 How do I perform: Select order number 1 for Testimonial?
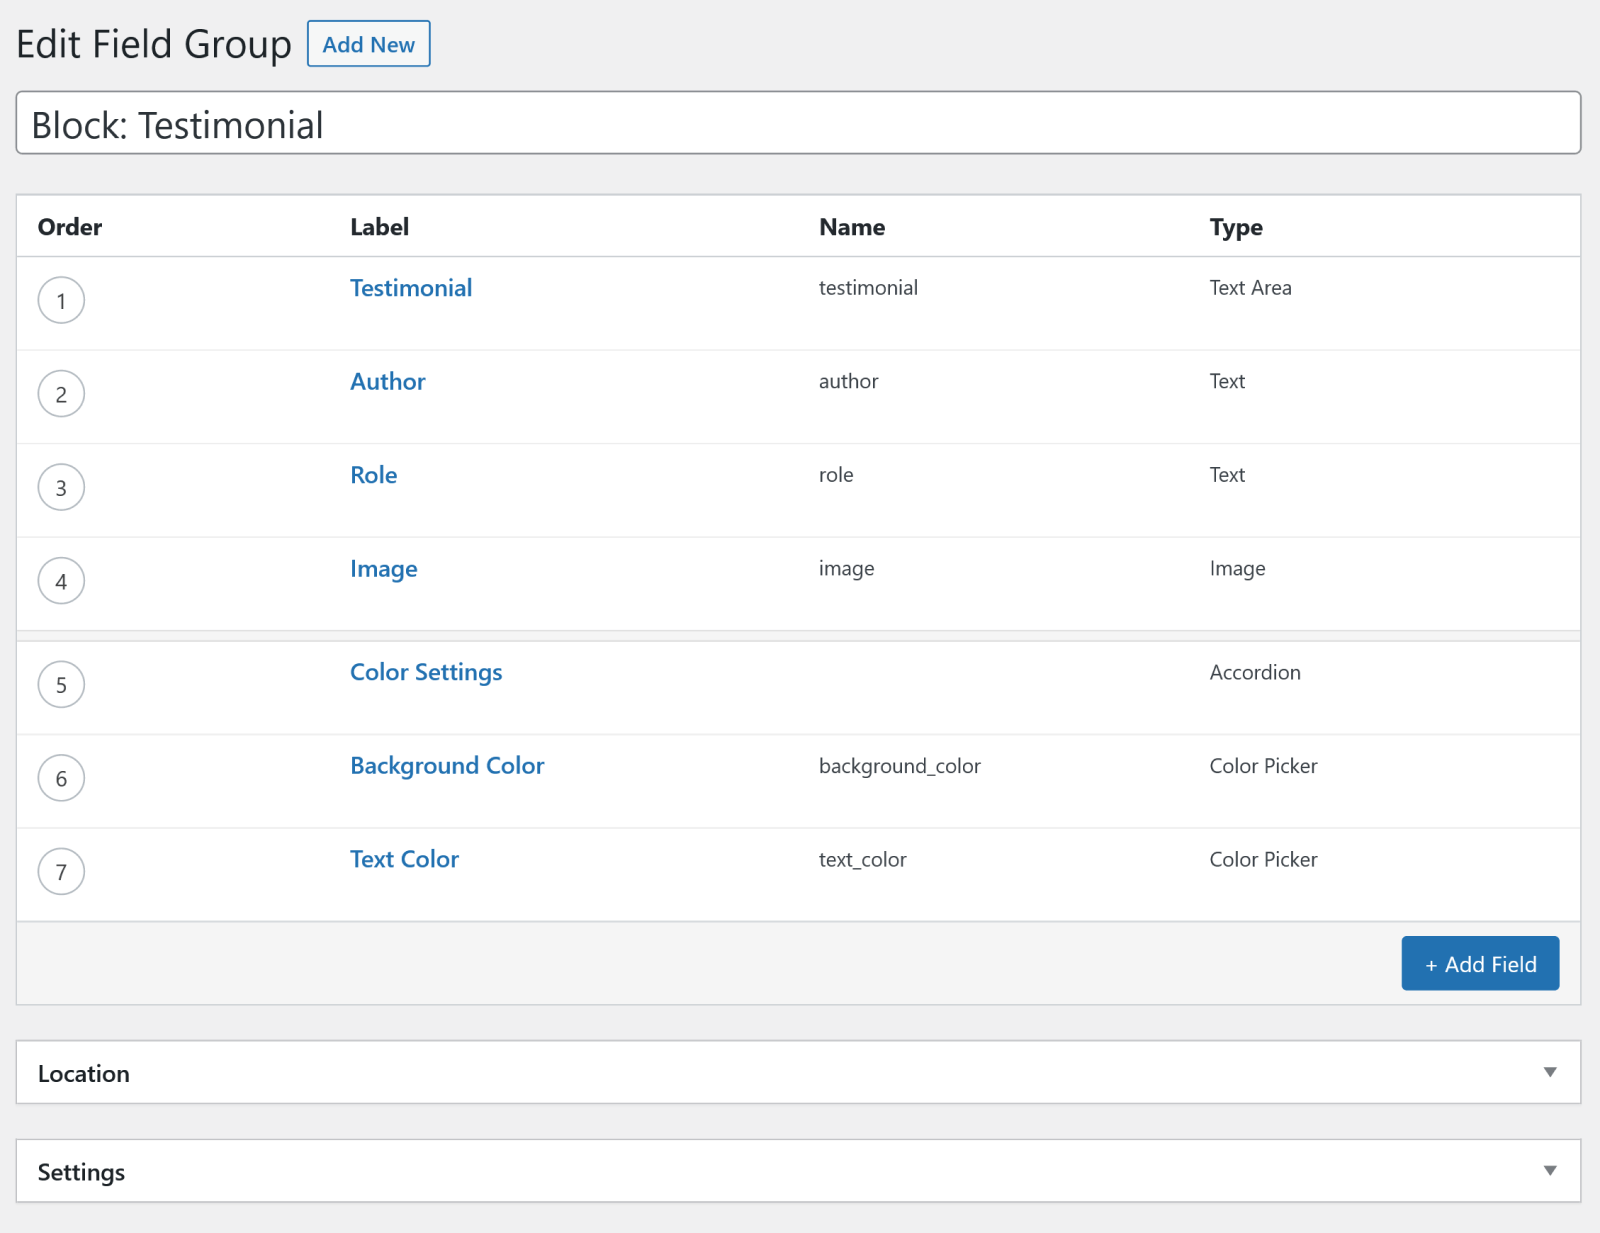tap(61, 300)
